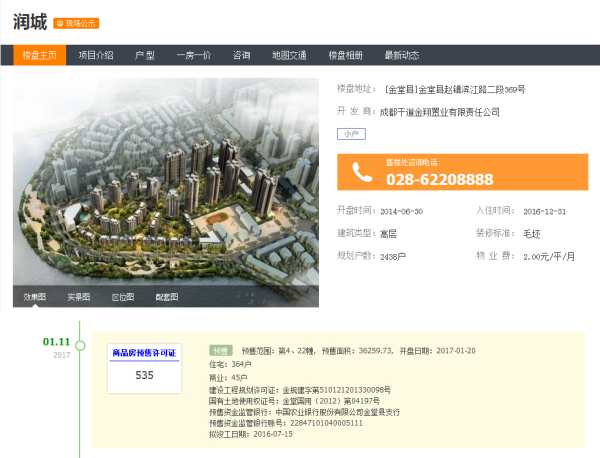Click the 小户 tag label
Screen dimensions: 600x458
tap(349, 133)
